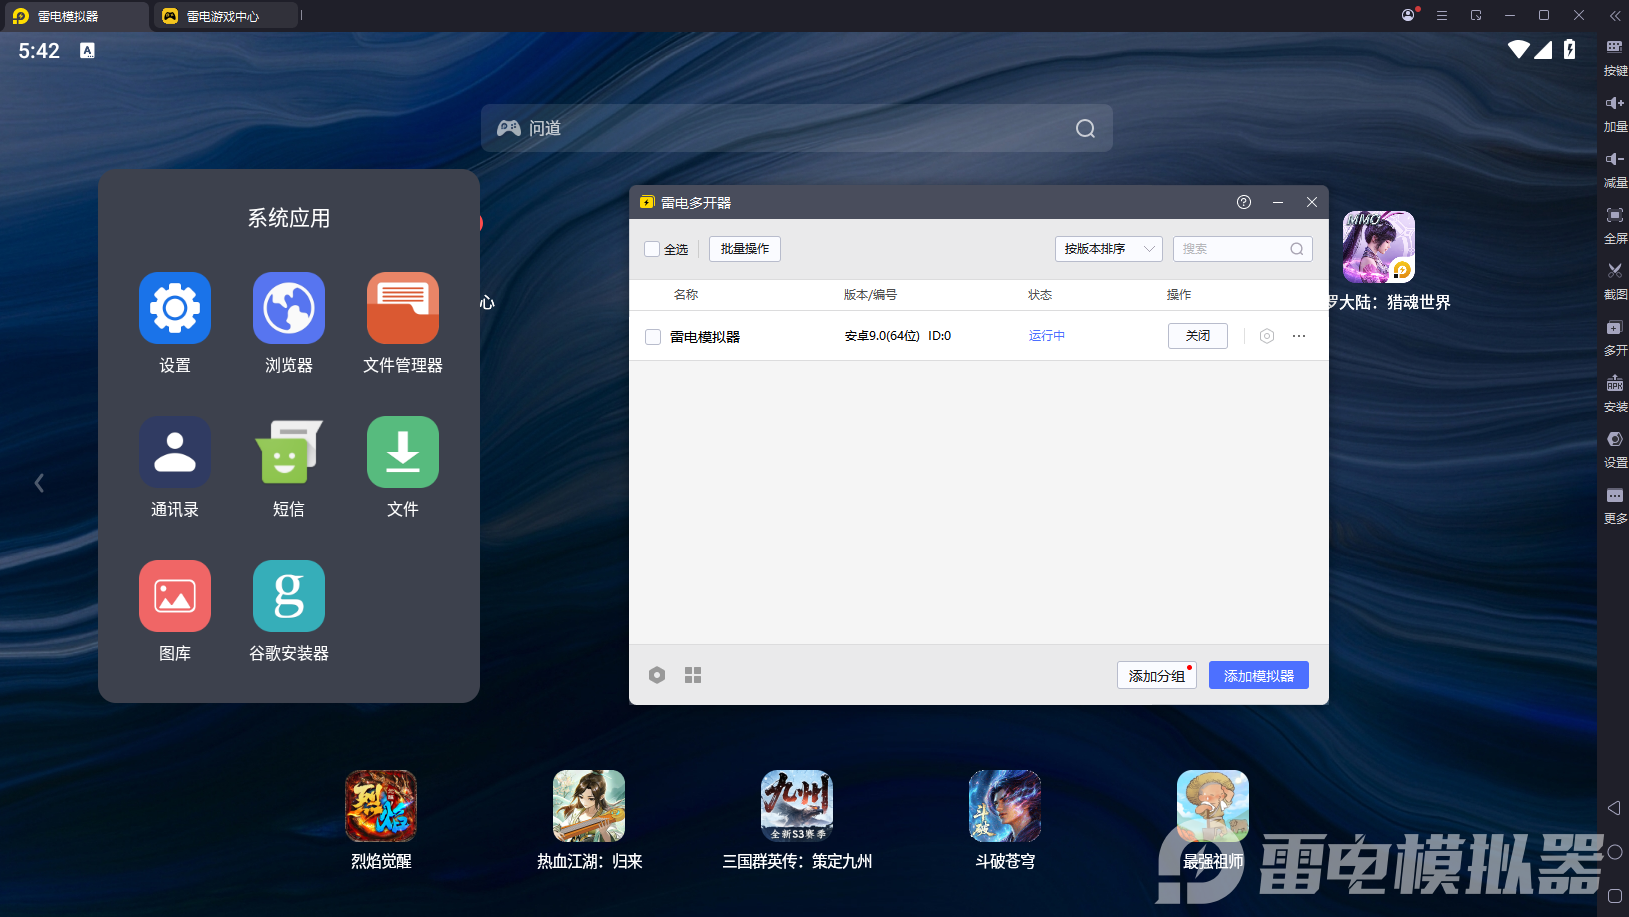Click the 5:42 clock in status bar
This screenshot has width=1629, height=917.
click(x=39, y=50)
